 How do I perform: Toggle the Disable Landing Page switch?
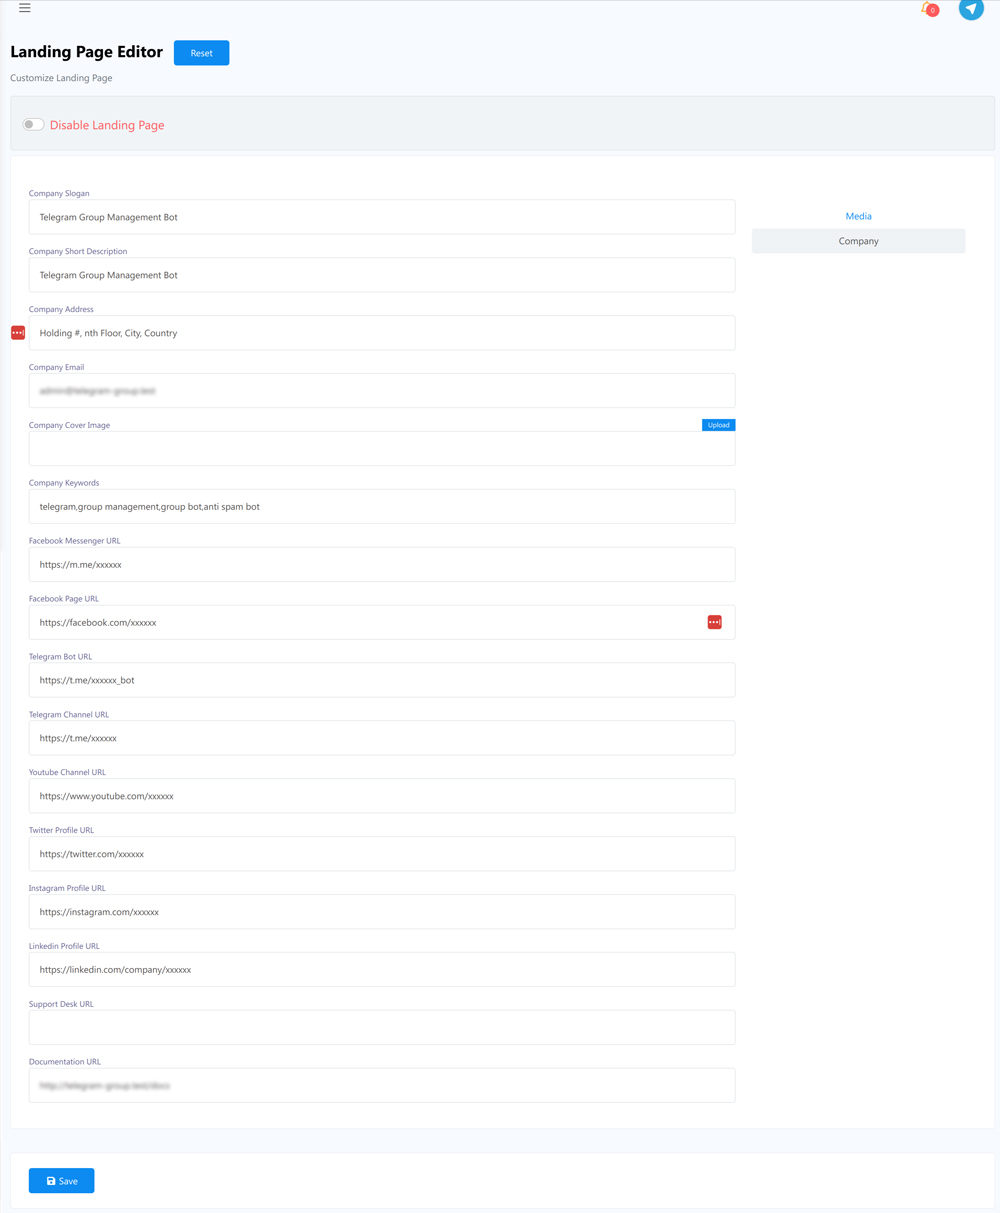pyautogui.click(x=34, y=125)
